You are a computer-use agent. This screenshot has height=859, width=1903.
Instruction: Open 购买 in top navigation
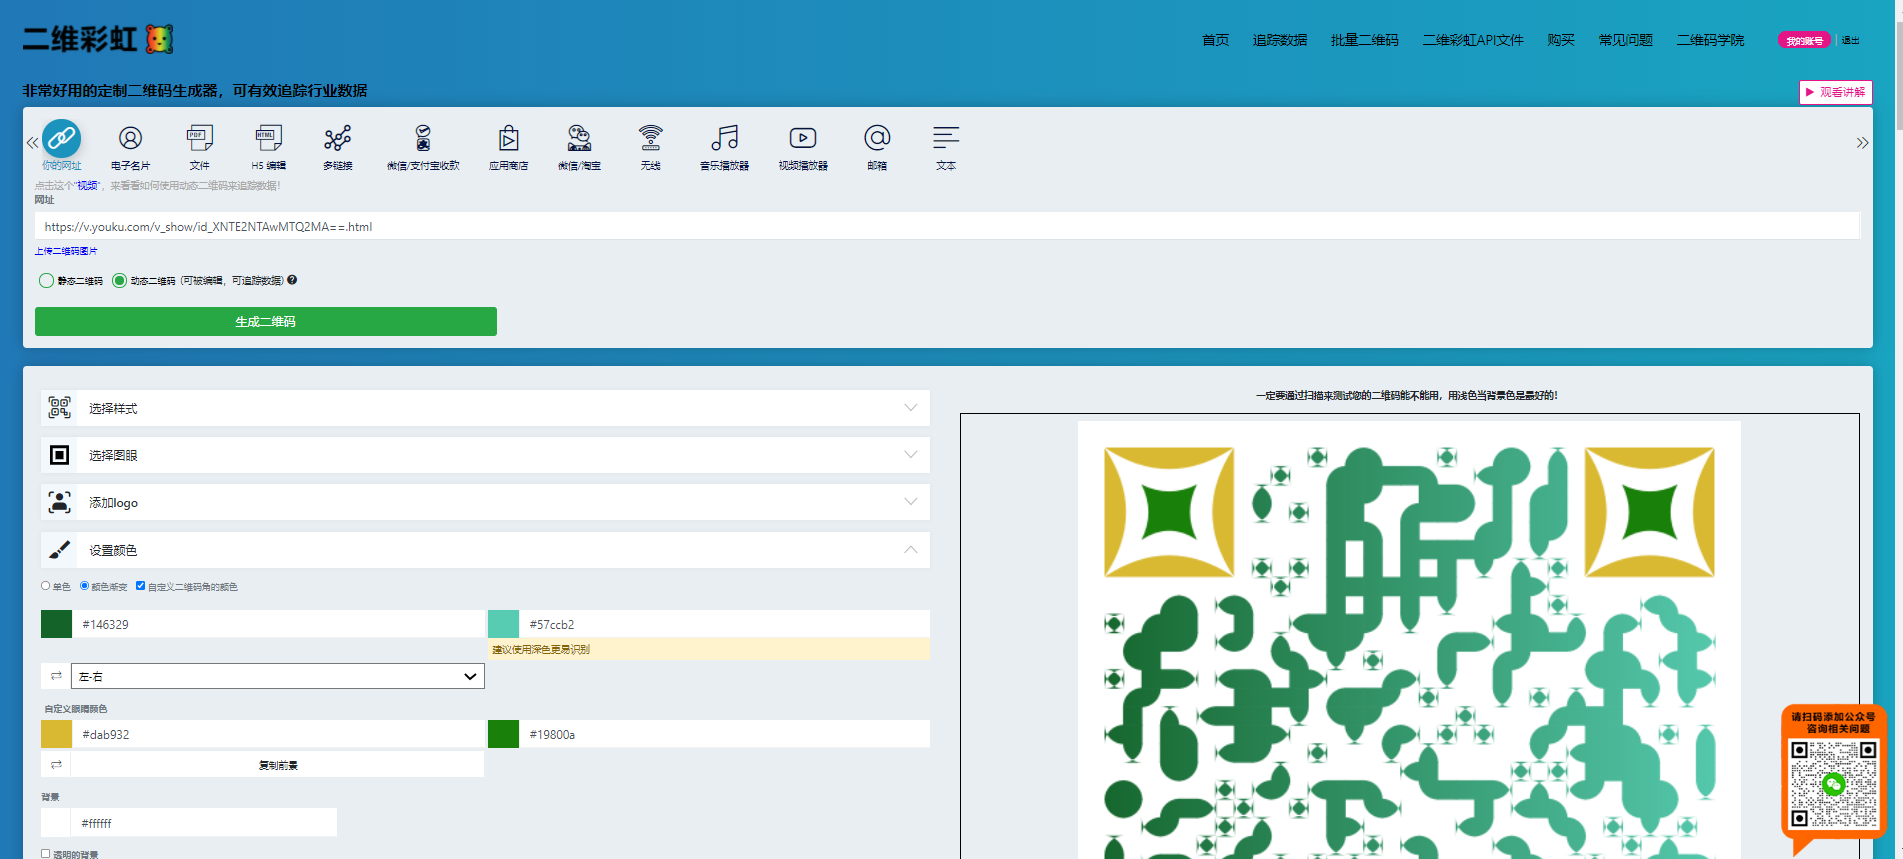point(1560,40)
